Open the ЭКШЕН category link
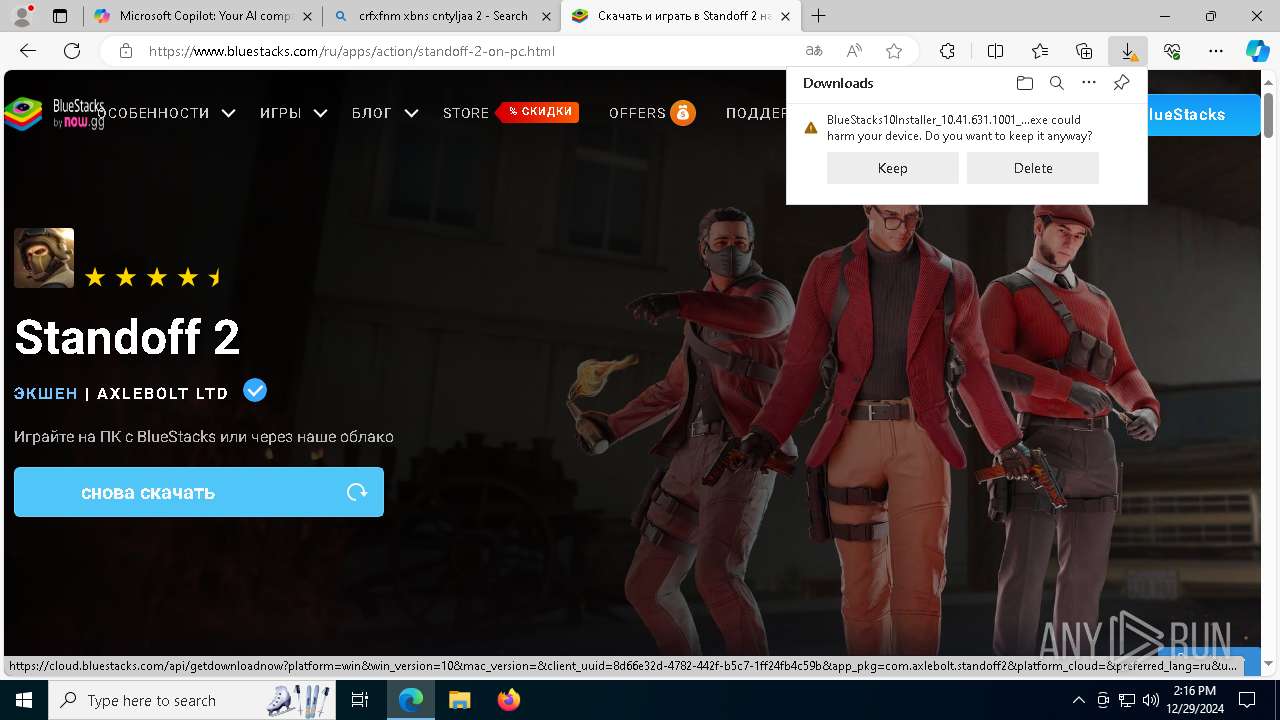This screenshot has height=720, width=1280. (x=46, y=393)
